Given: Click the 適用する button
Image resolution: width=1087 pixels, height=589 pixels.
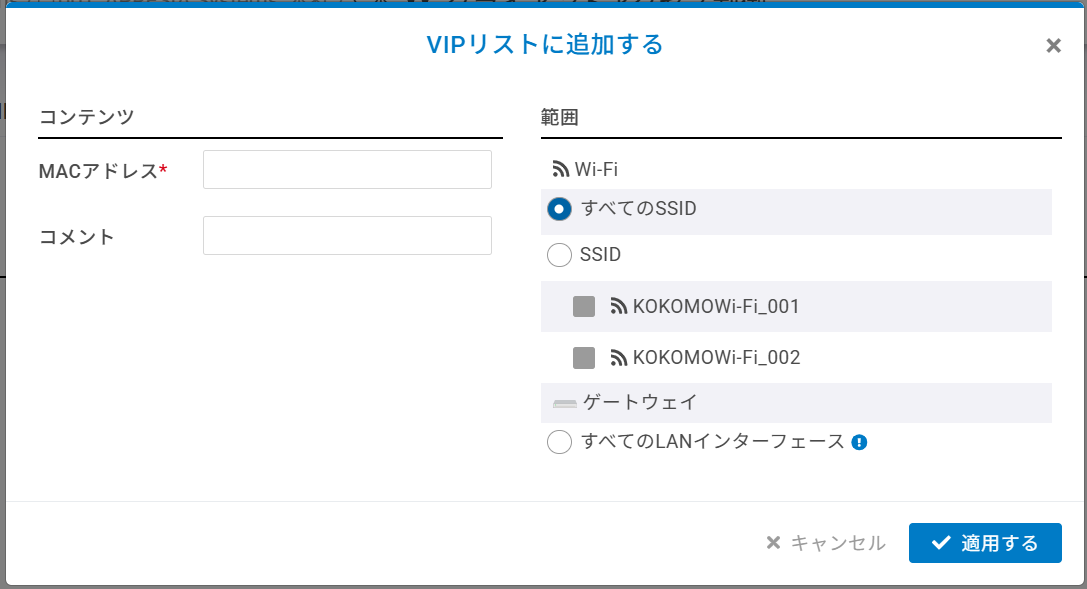Looking at the screenshot, I should [985, 543].
